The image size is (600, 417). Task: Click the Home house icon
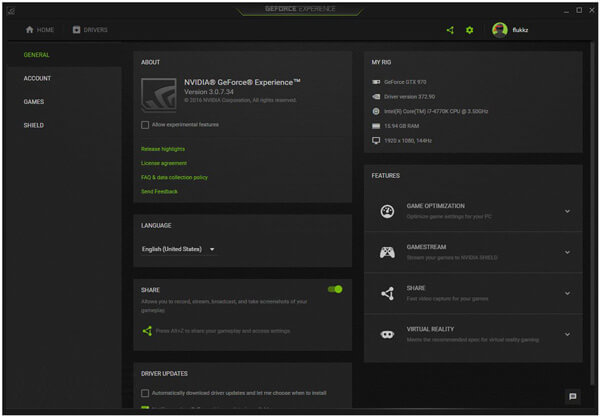tap(29, 29)
